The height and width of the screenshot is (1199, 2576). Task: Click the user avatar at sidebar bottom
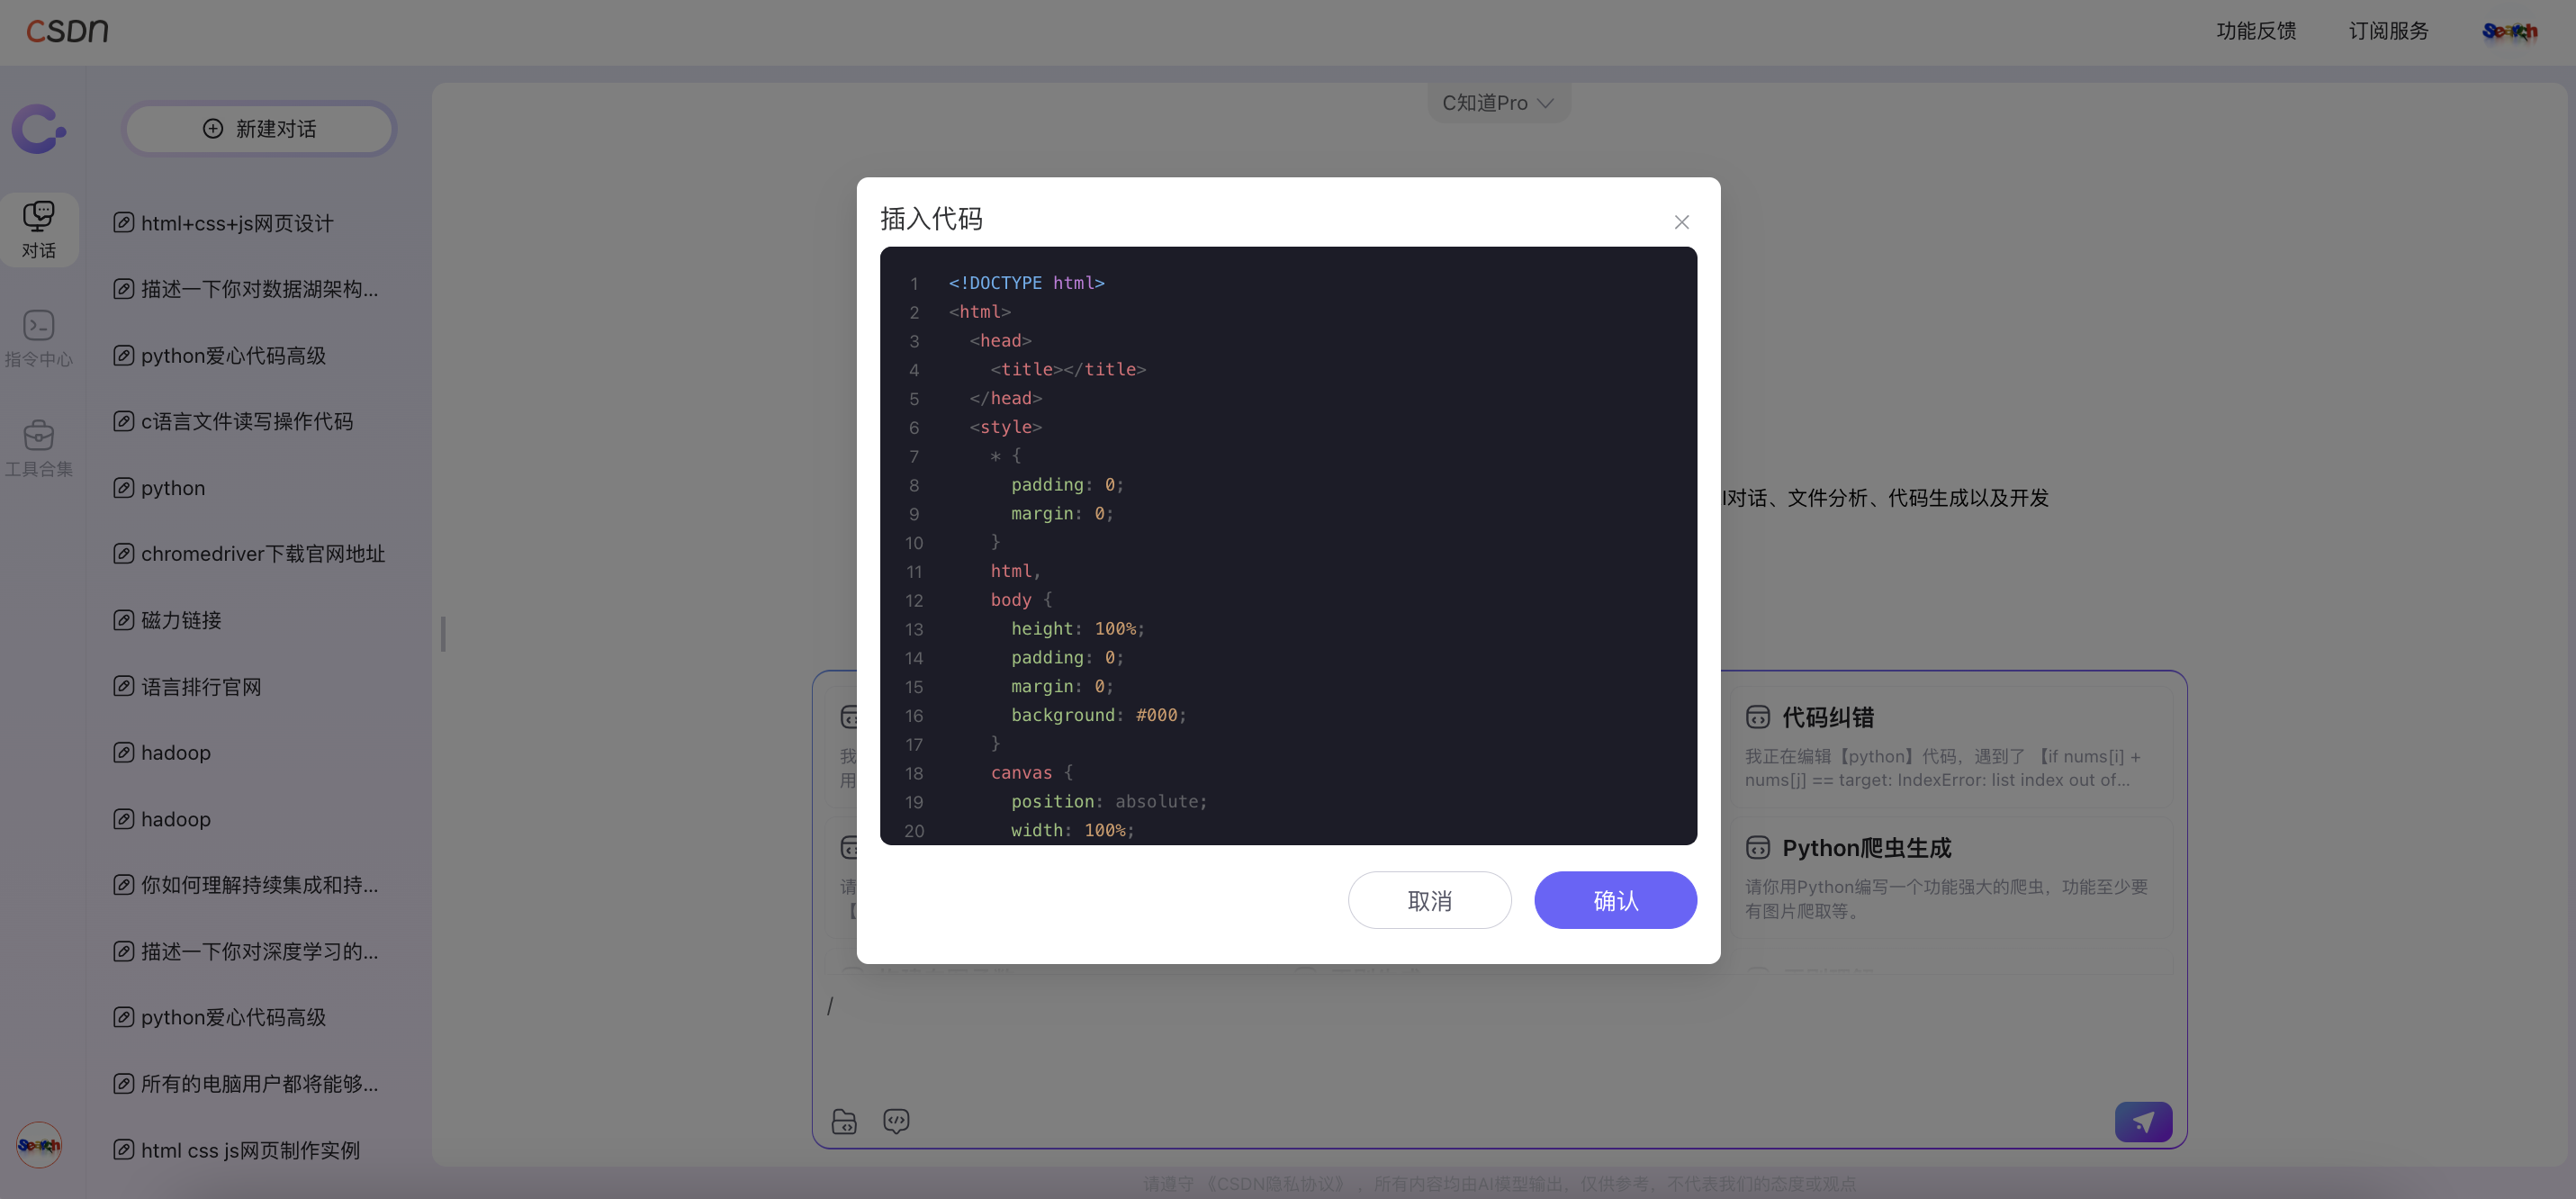pyautogui.click(x=39, y=1145)
